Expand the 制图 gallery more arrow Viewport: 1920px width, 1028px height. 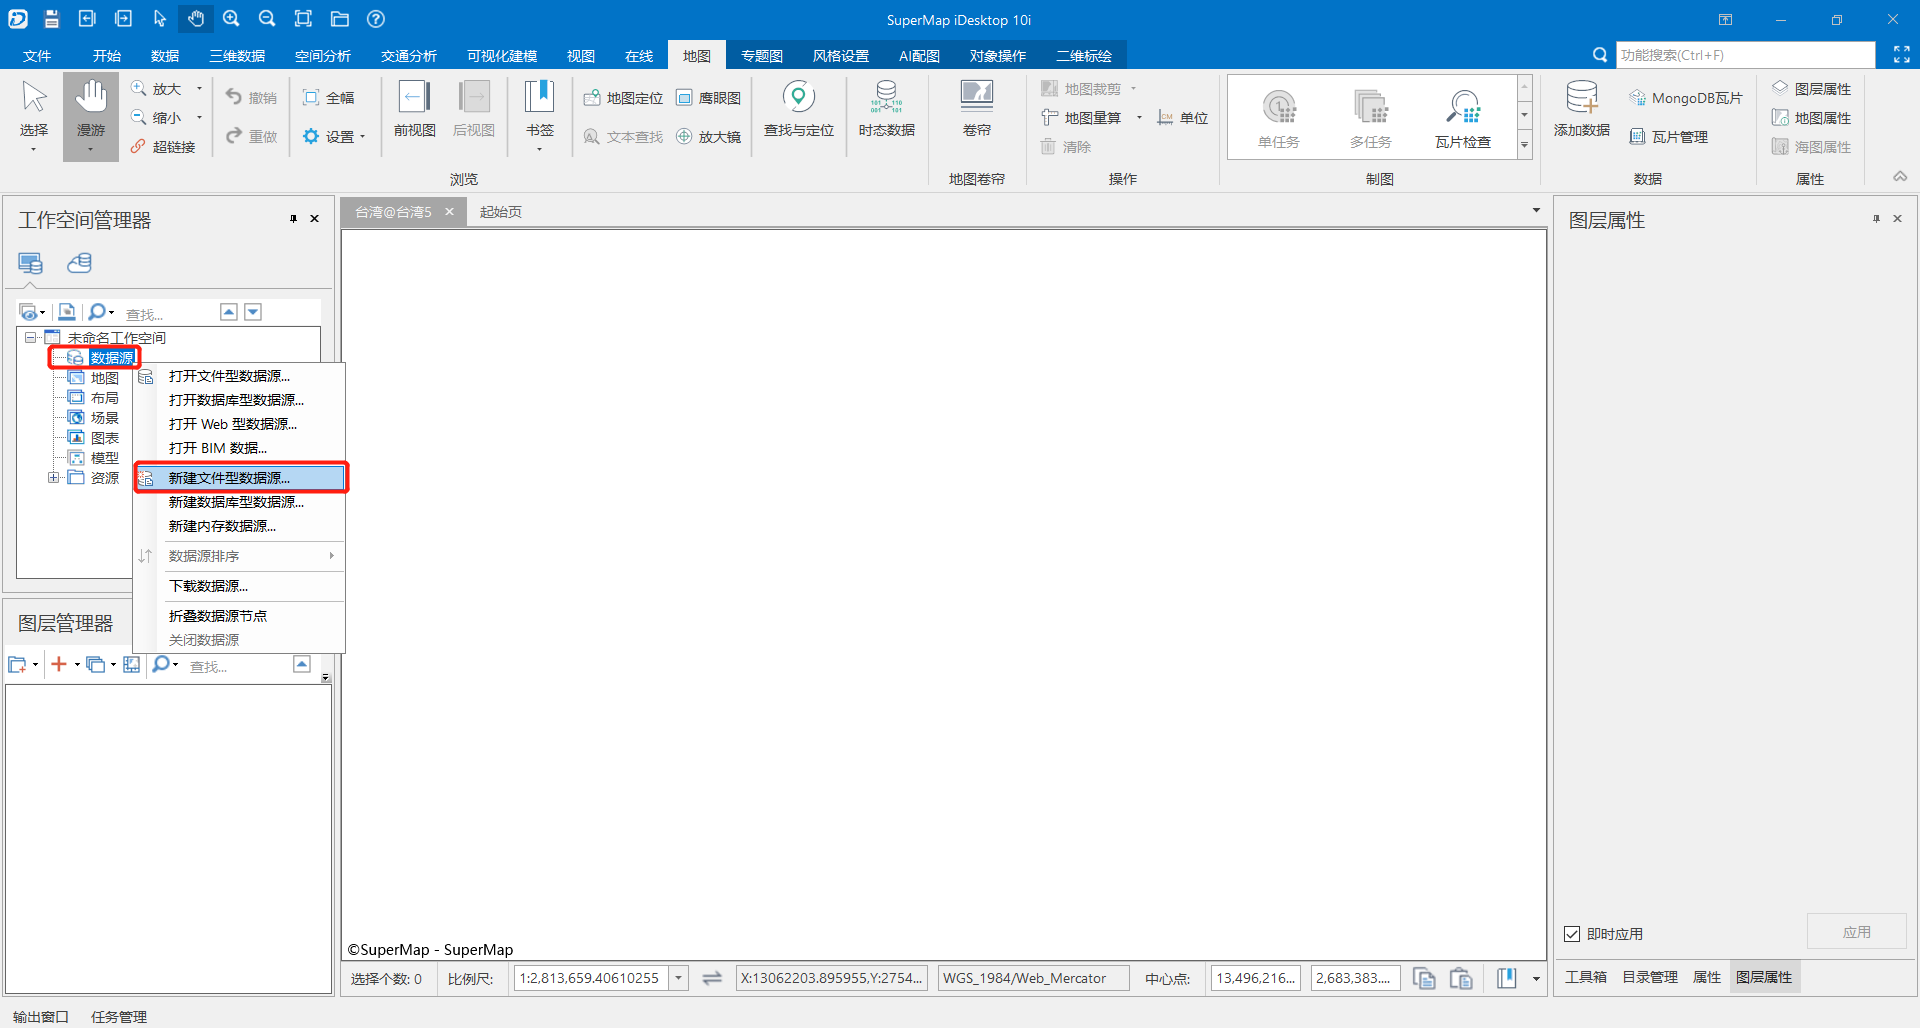point(1524,146)
